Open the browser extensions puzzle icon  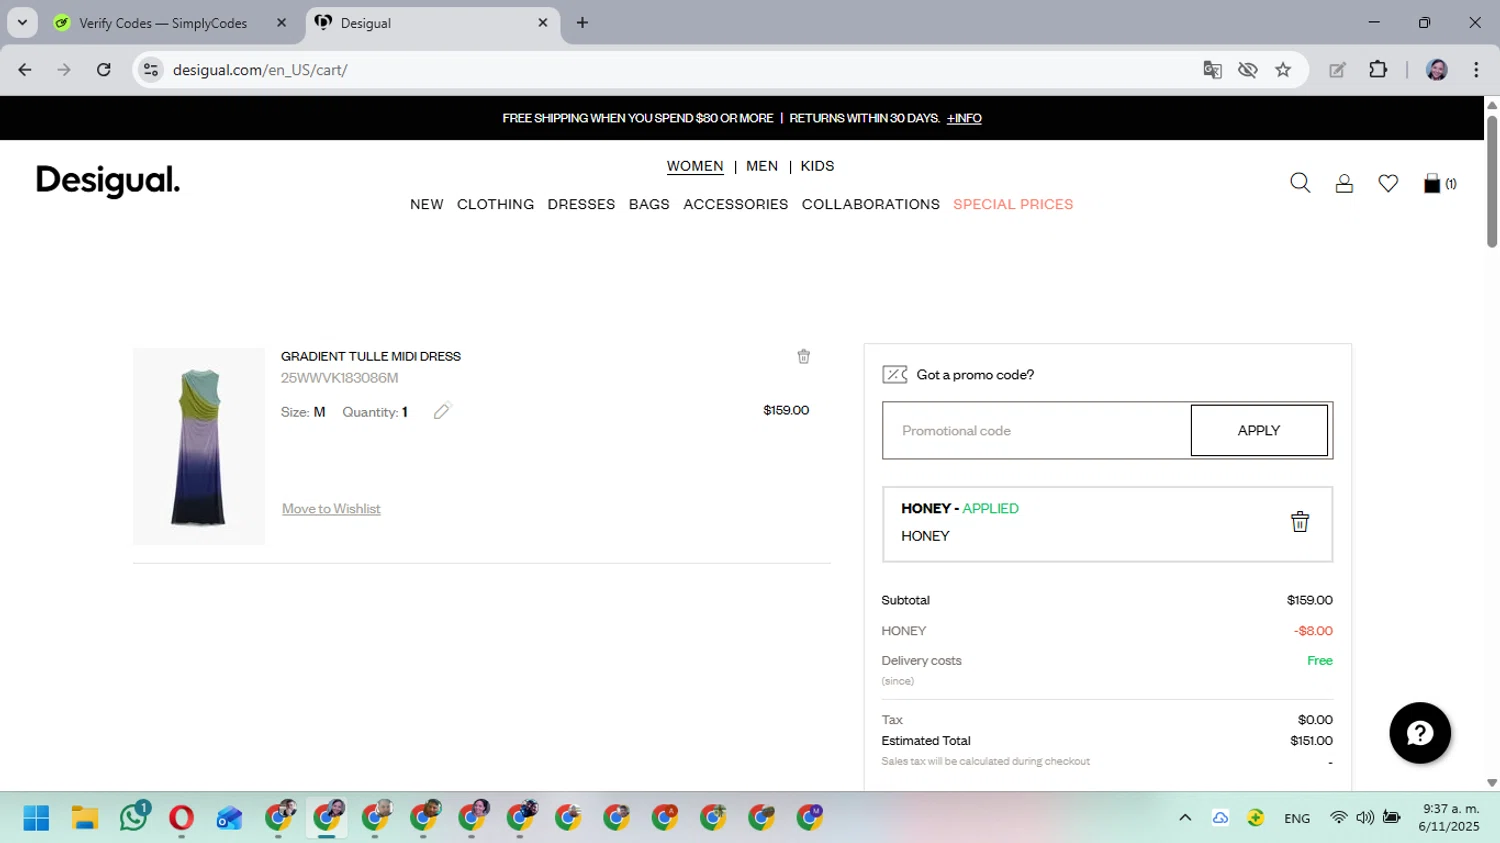point(1378,70)
